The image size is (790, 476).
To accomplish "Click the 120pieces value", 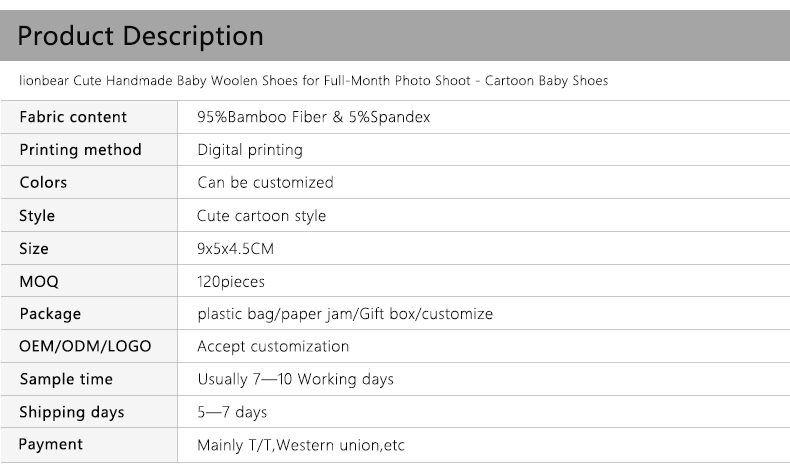I will click(x=231, y=282).
